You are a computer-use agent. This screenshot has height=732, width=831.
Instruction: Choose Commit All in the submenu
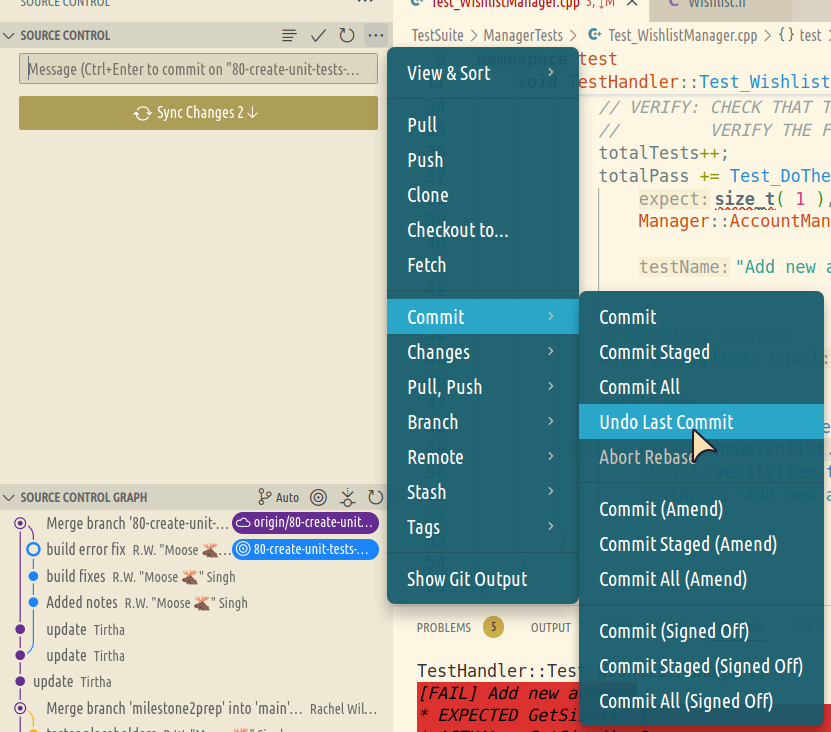[x=701, y=387]
